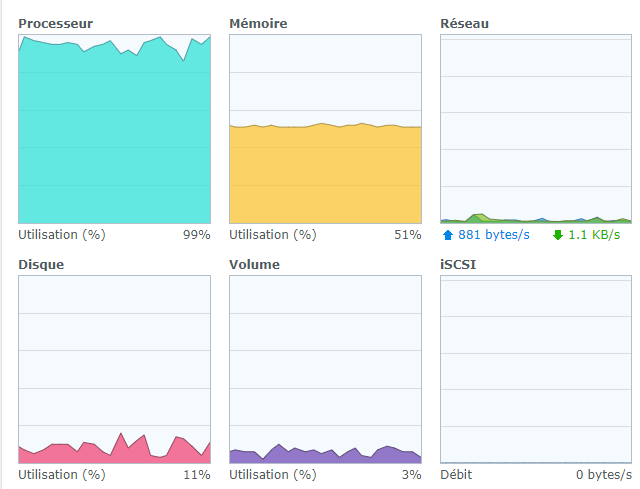Click the turquoise Processeur usage chart

tap(114, 130)
